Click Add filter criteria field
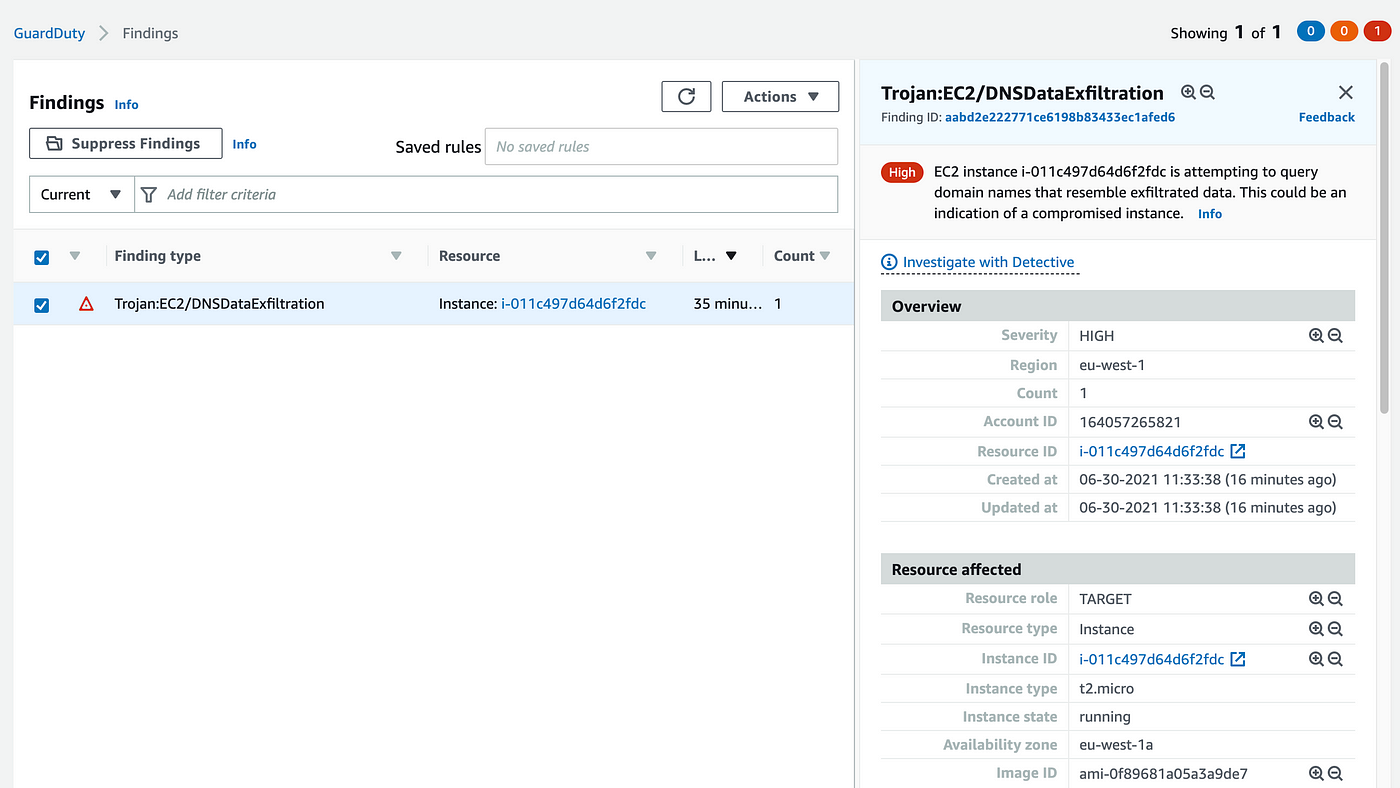1400x788 pixels. (486, 194)
